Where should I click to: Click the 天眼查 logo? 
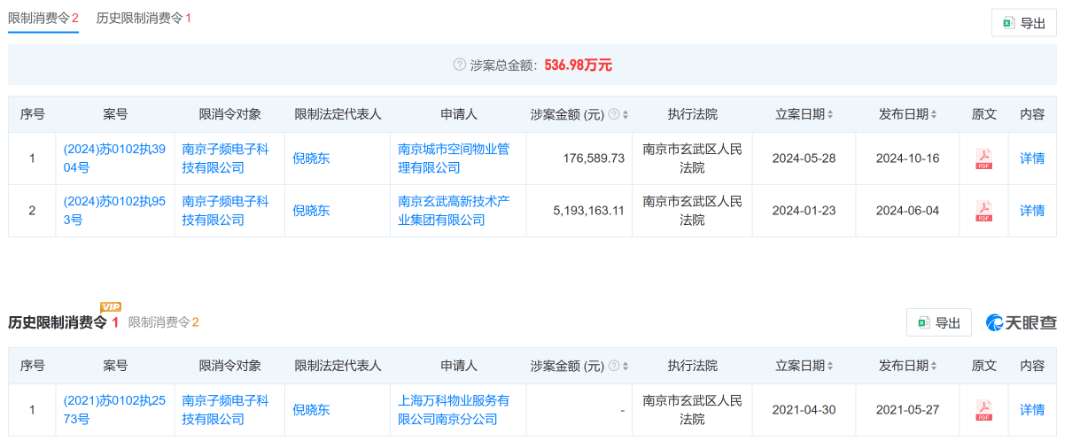[1021, 322]
